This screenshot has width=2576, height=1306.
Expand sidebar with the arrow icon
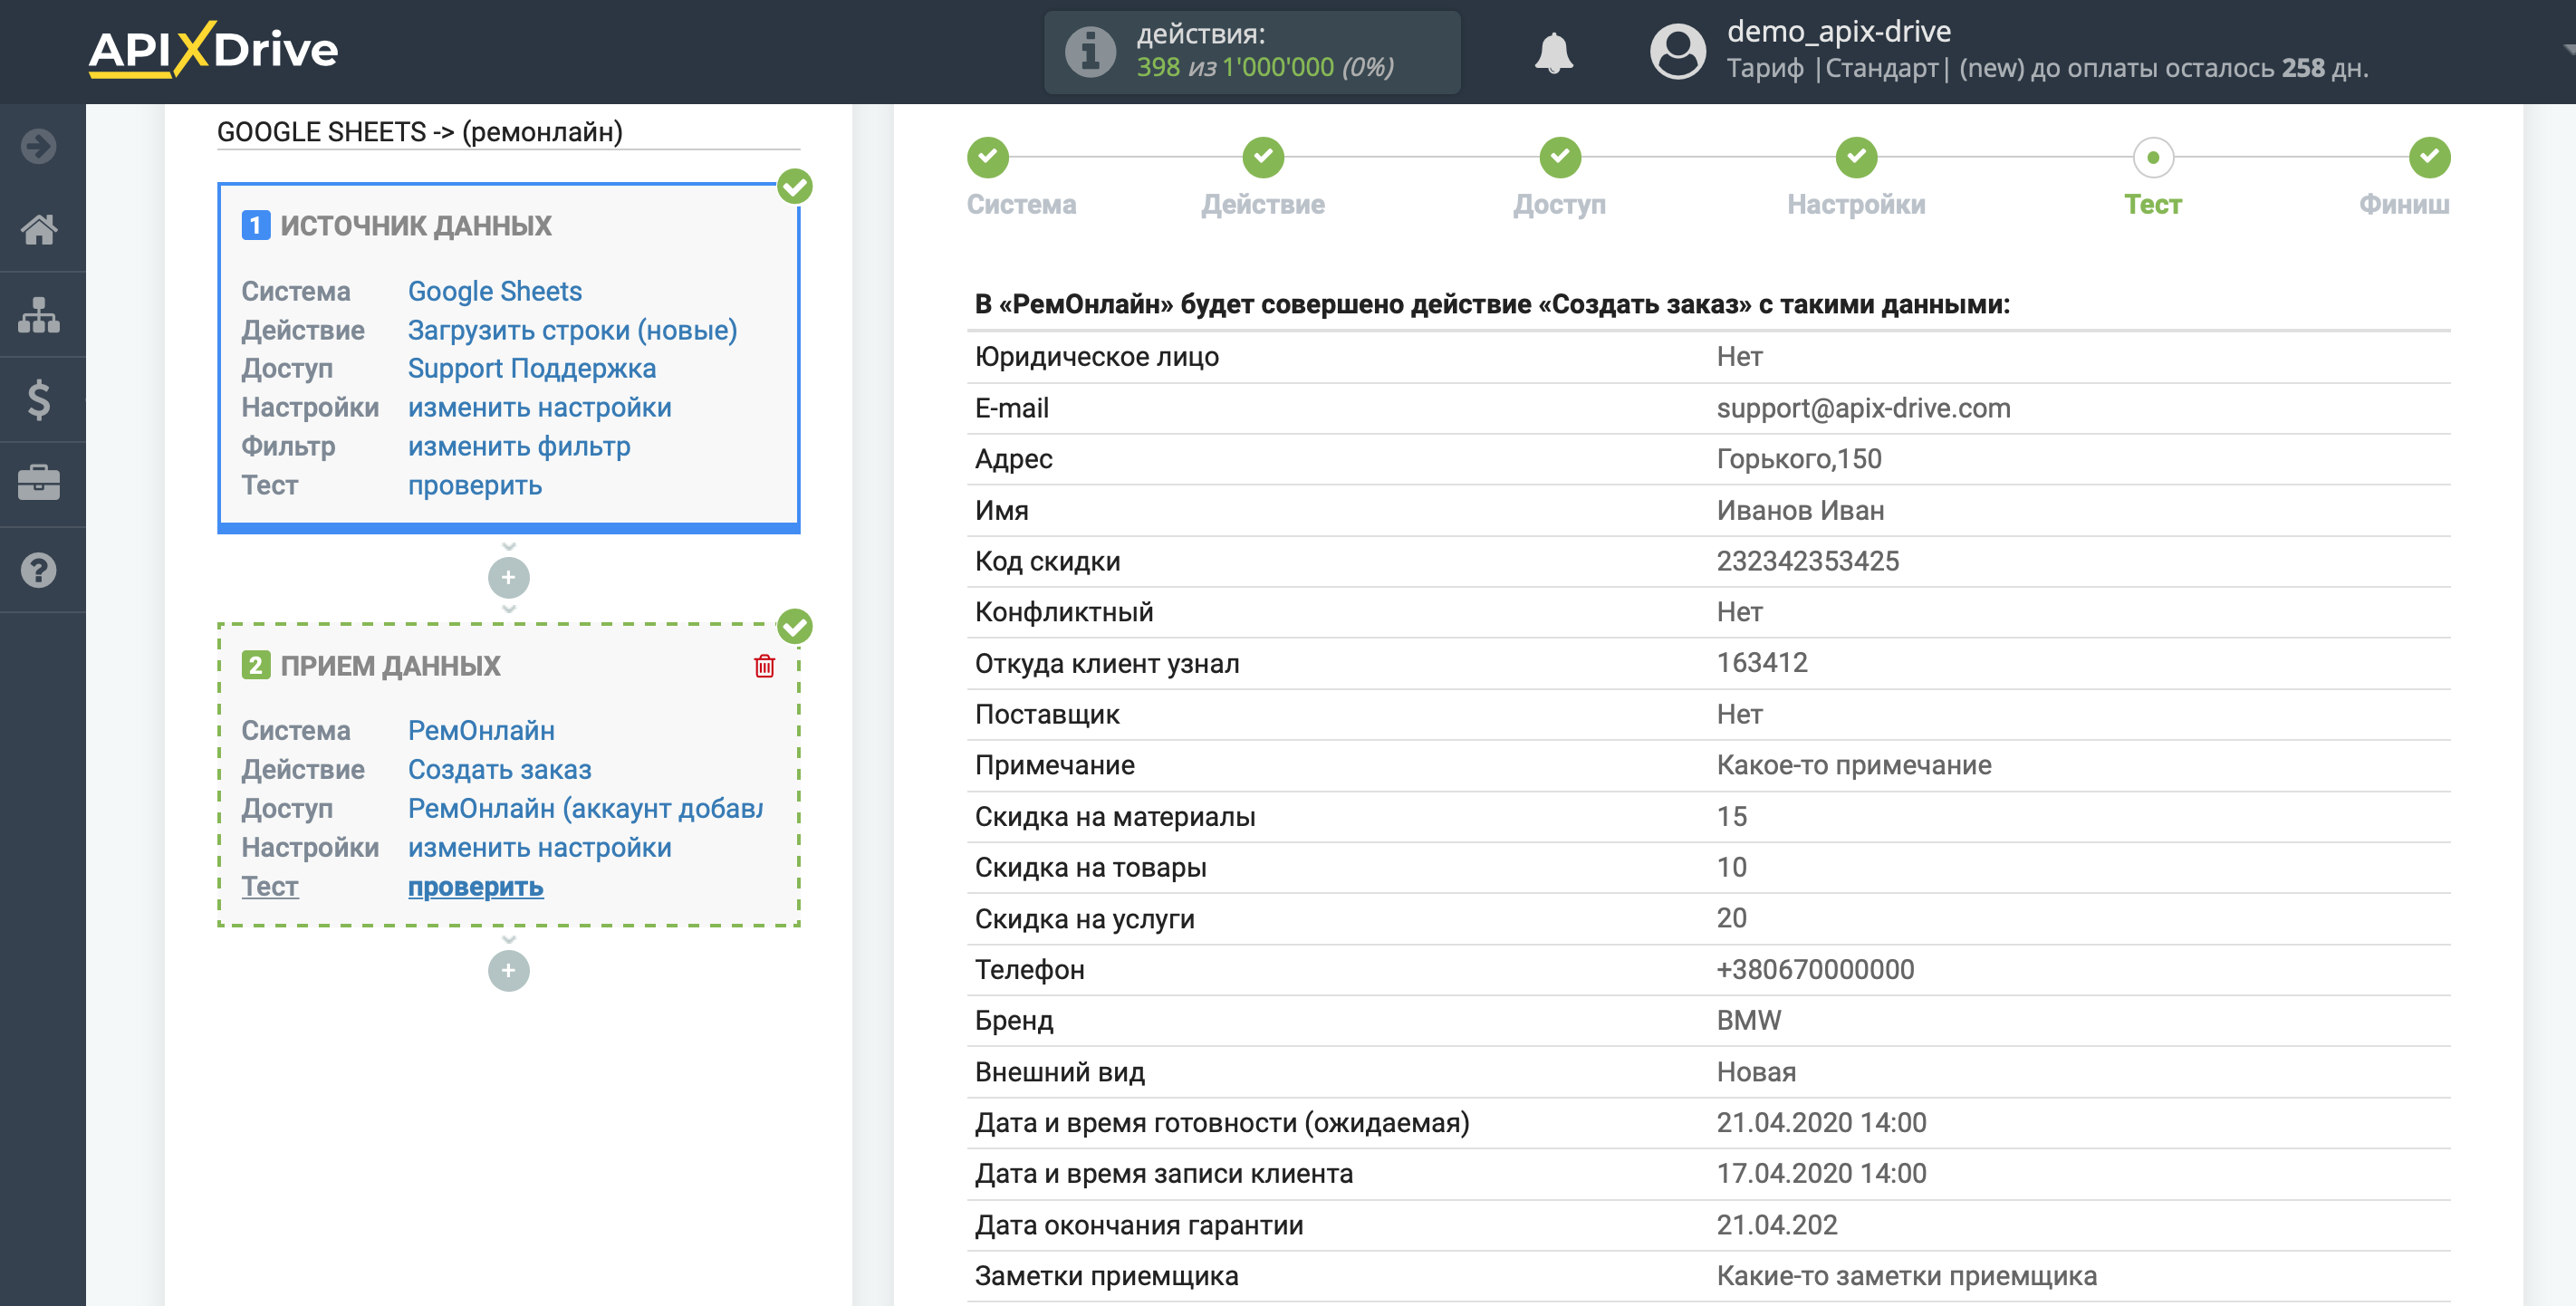click(x=39, y=146)
